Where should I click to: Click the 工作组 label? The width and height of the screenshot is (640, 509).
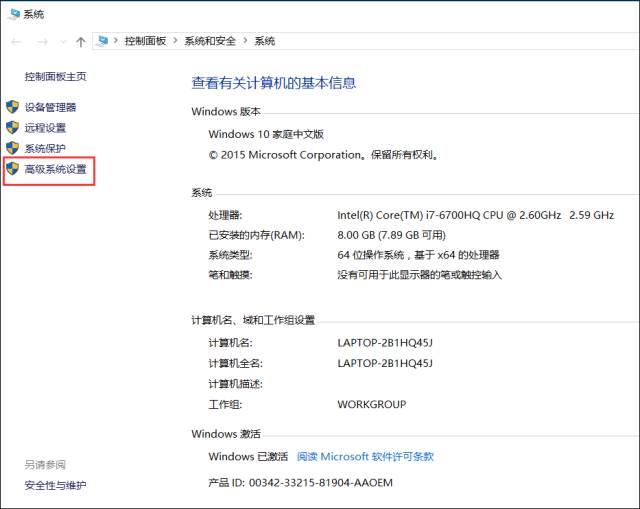point(225,404)
